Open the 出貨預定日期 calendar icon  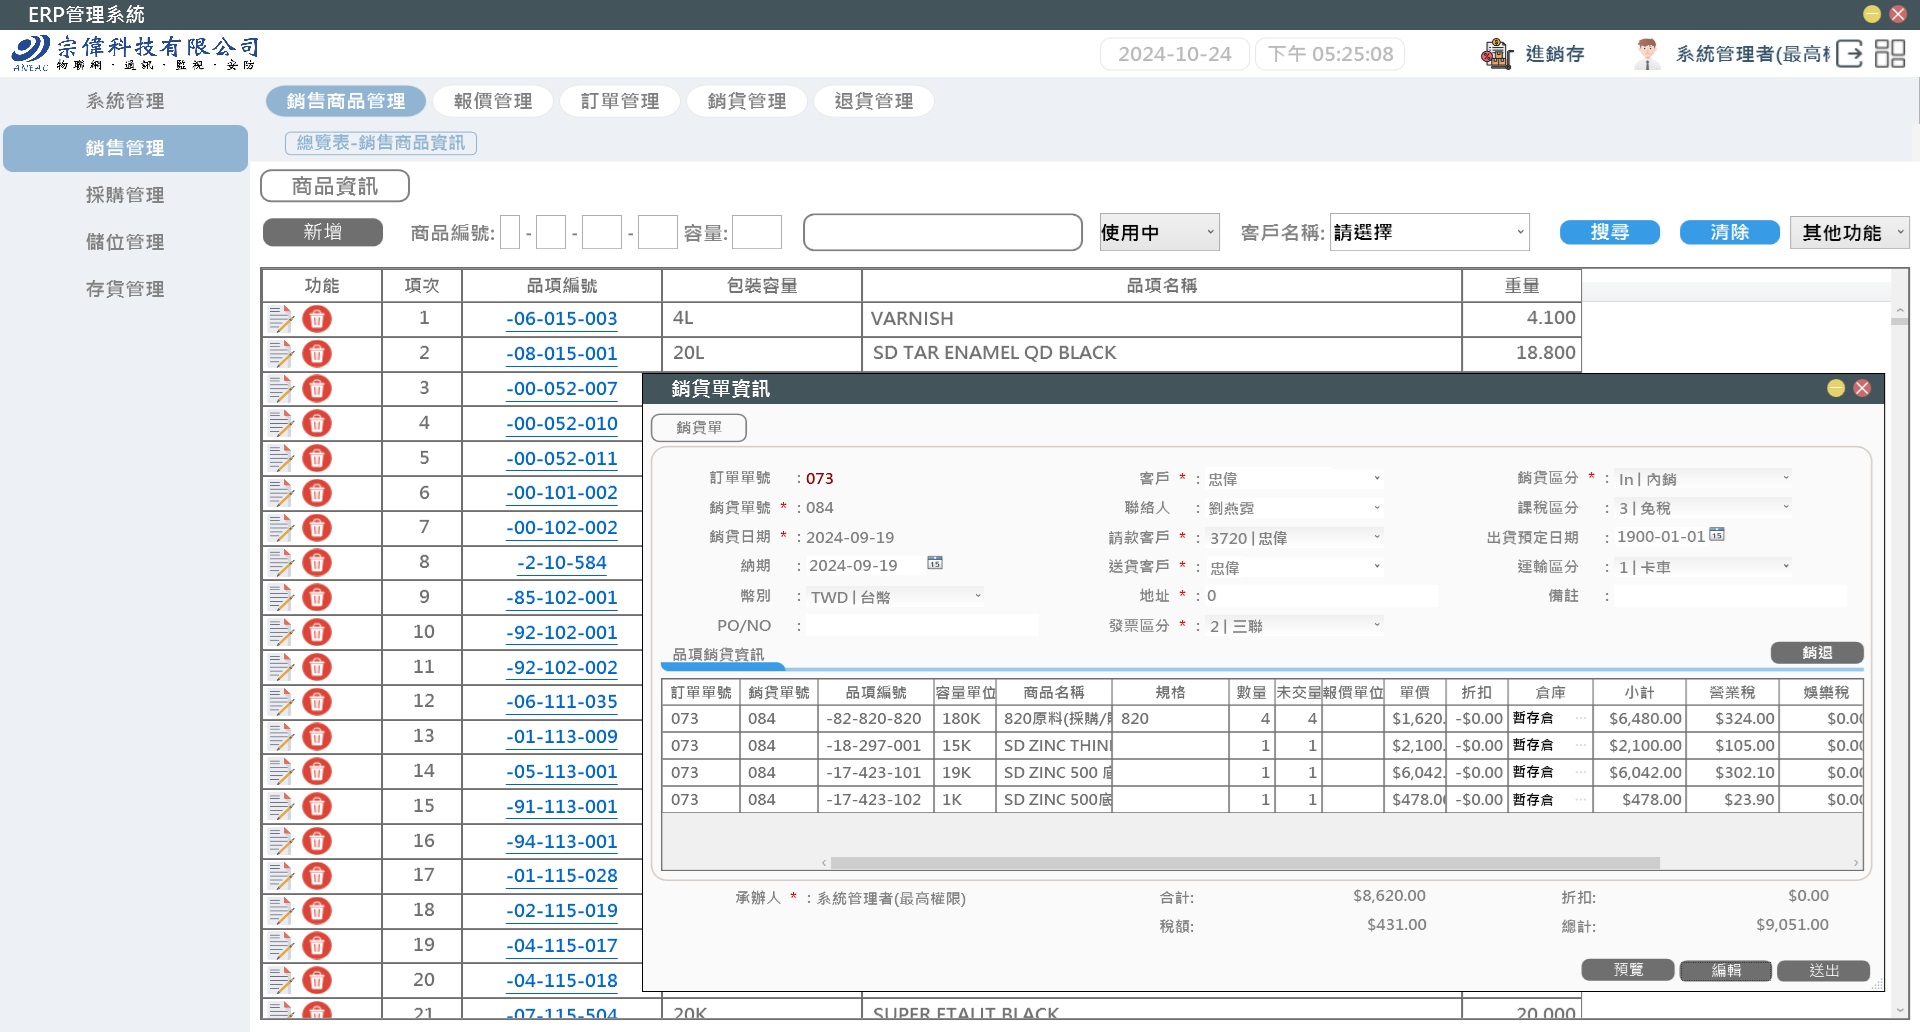click(1715, 536)
